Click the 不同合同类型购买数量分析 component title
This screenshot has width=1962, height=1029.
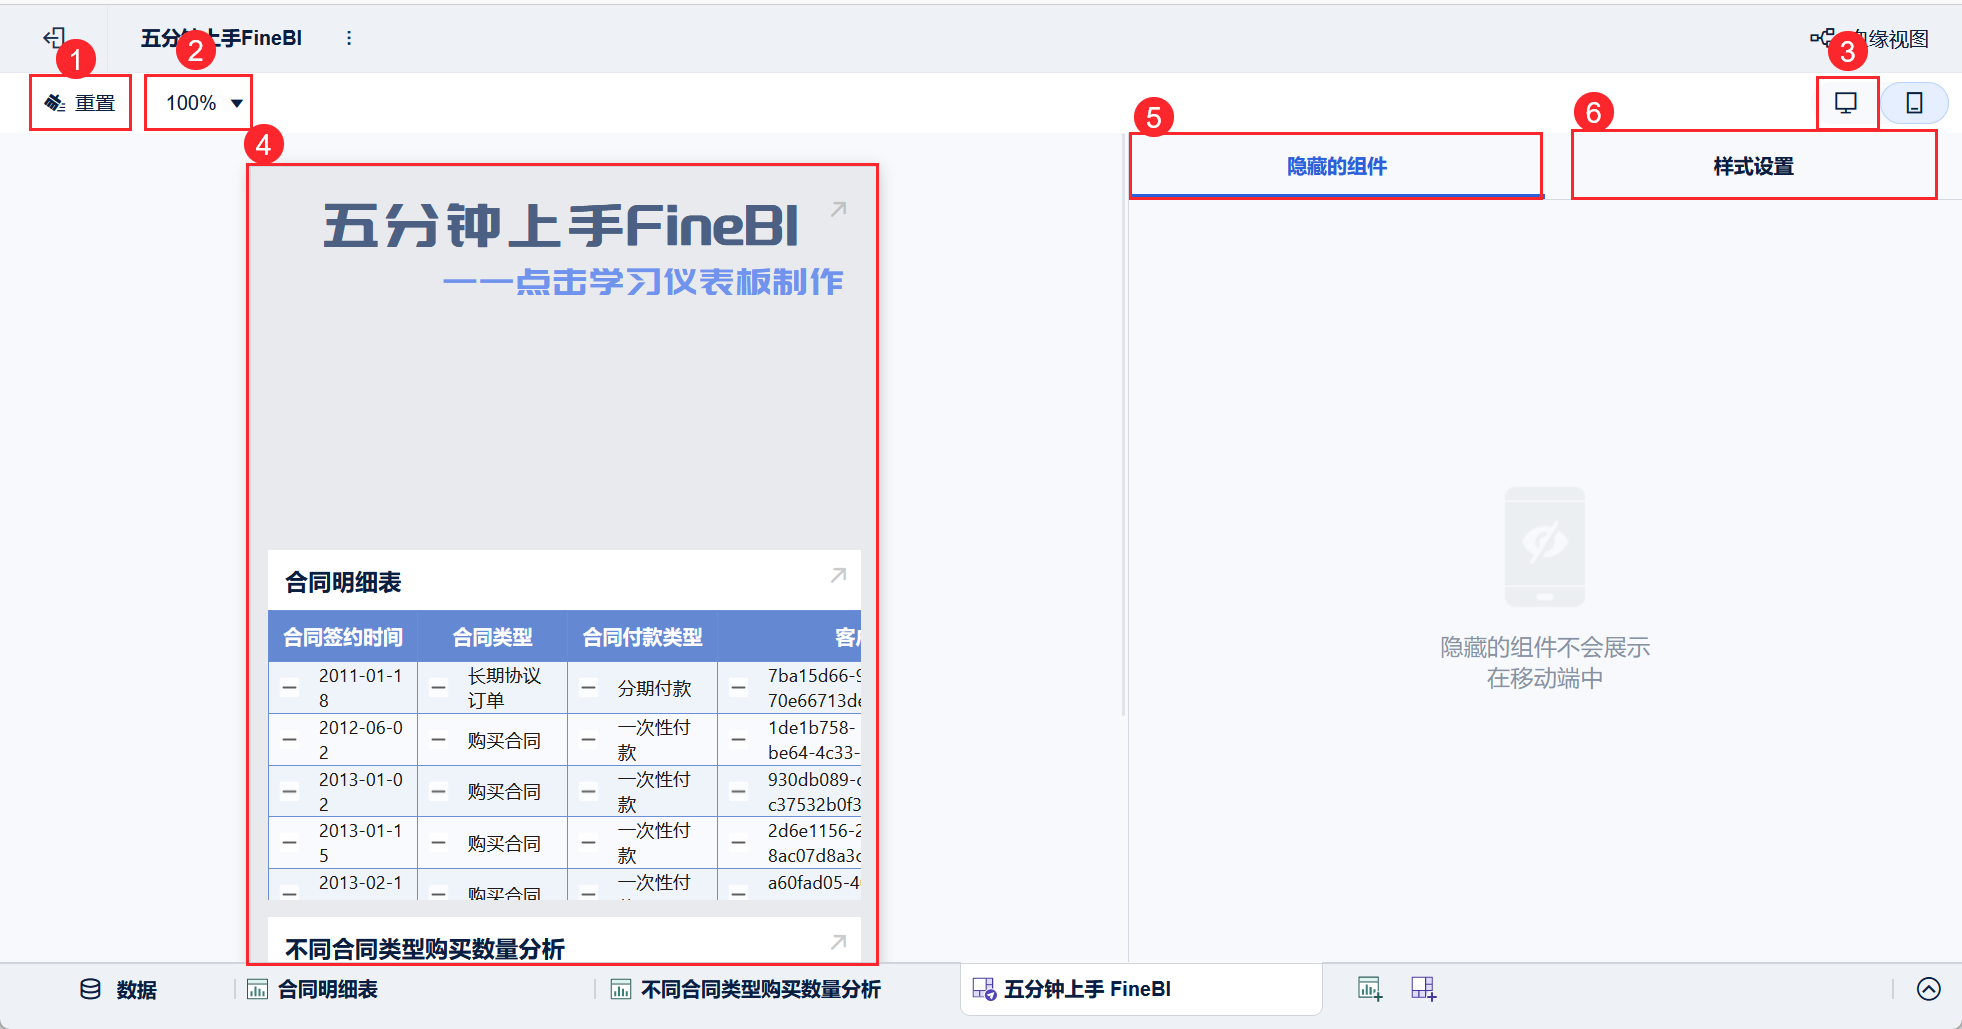[425, 948]
